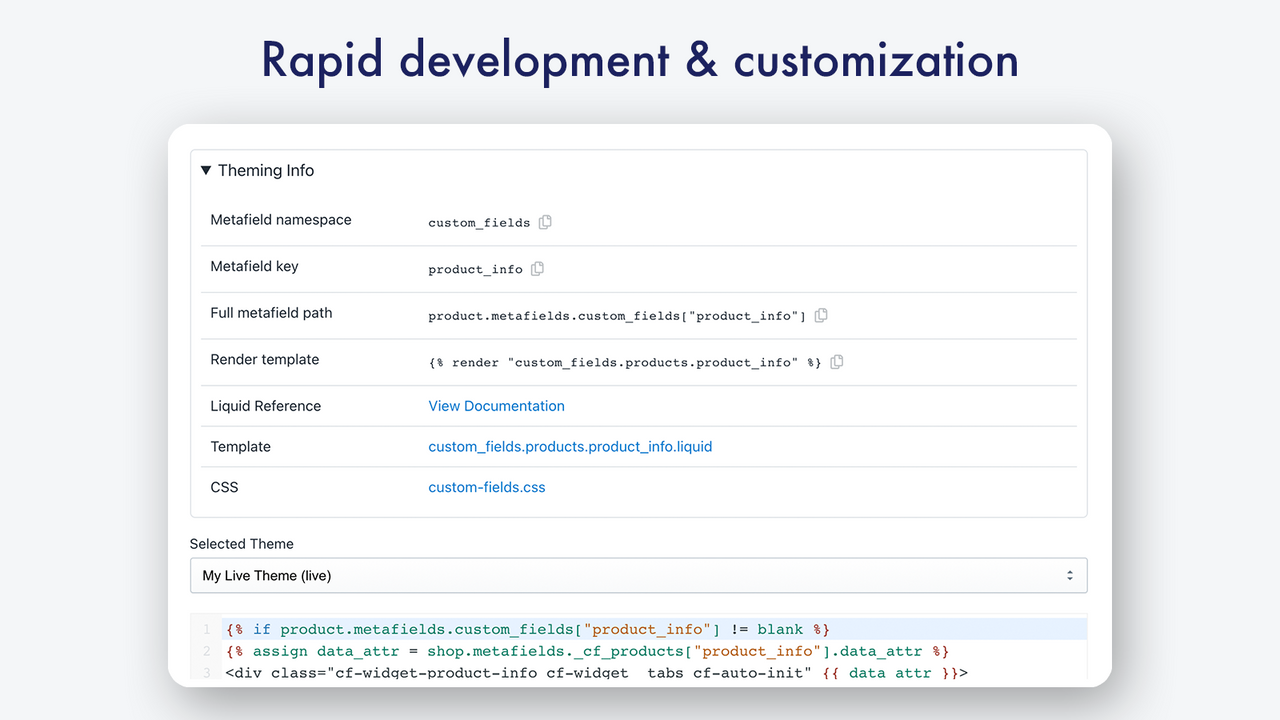Collapse the Theming Info section
The width and height of the screenshot is (1280, 720).
206,170
